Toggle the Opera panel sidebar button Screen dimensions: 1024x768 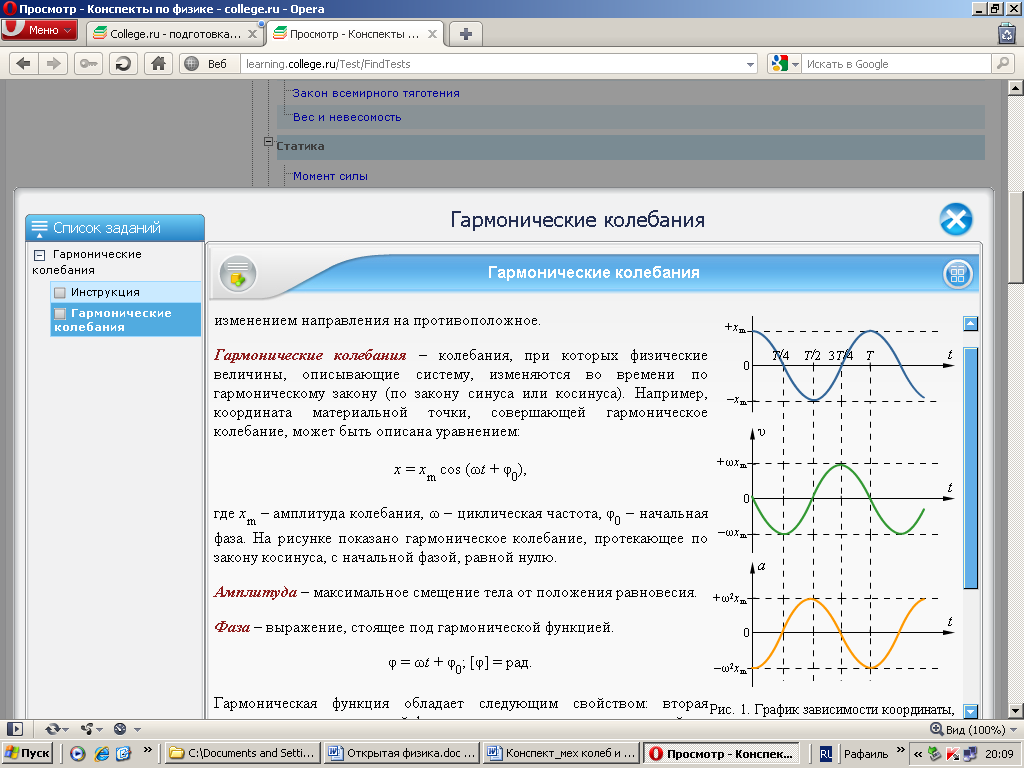14,729
